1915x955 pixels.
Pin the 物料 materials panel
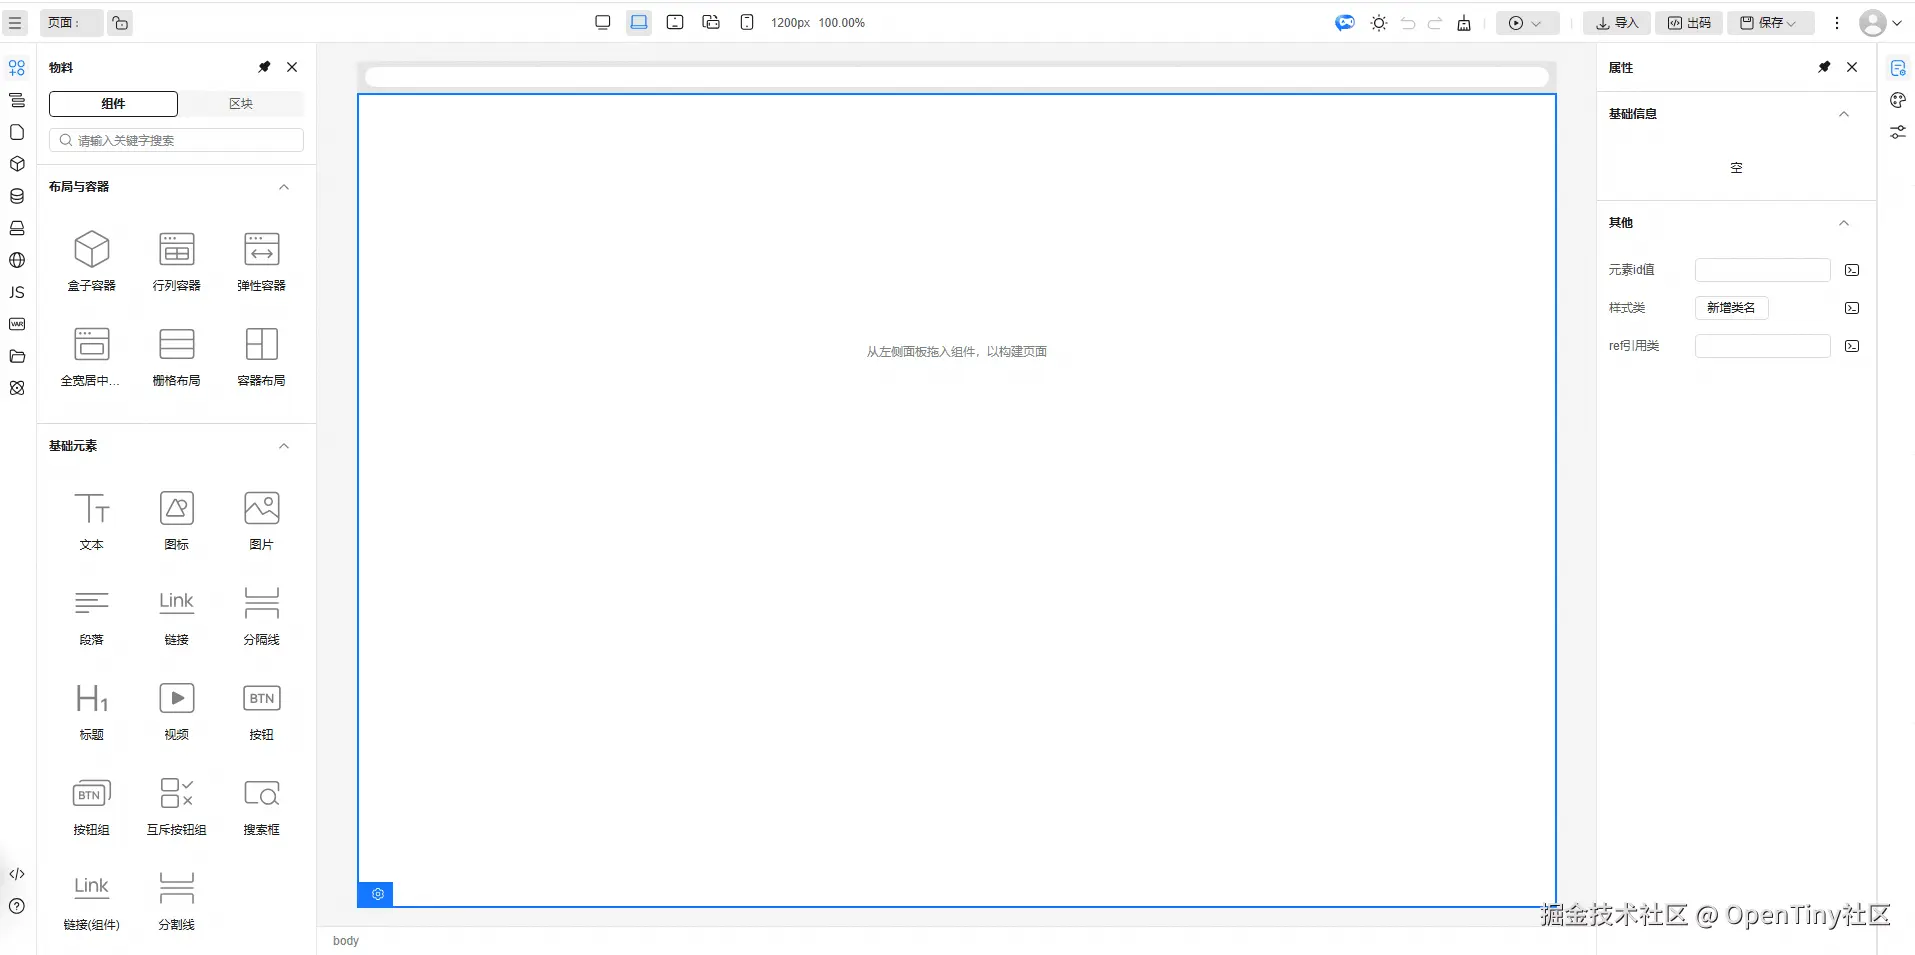click(x=264, y=67)
